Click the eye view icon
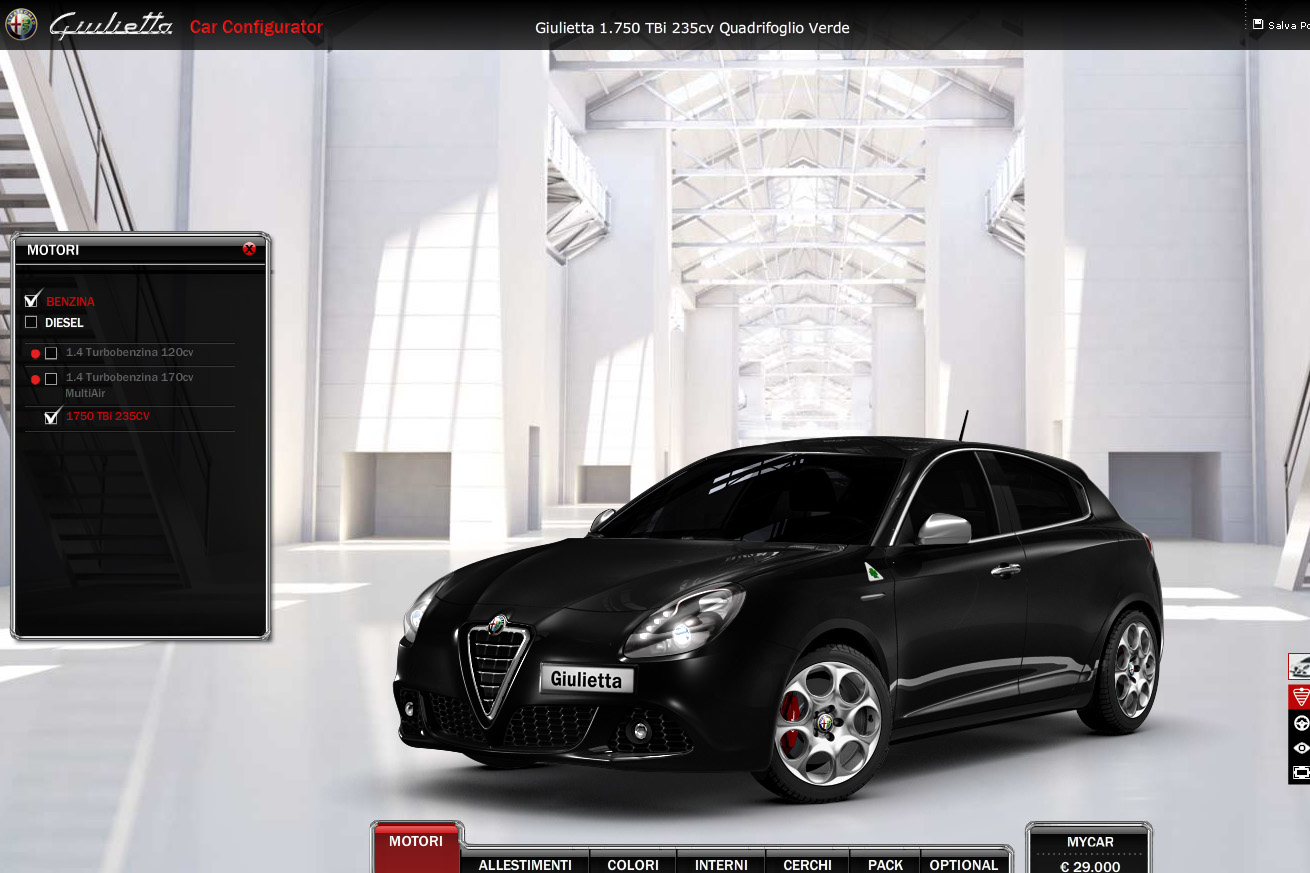The width and height of the screenshot is (1310, 873). coord(1300,748)
